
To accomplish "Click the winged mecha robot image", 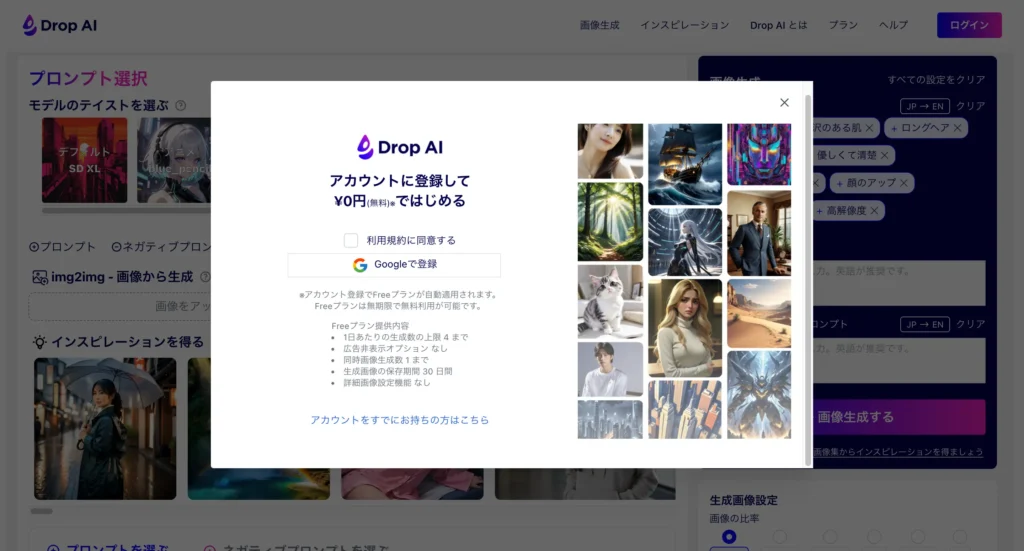I will click(759, 395).
